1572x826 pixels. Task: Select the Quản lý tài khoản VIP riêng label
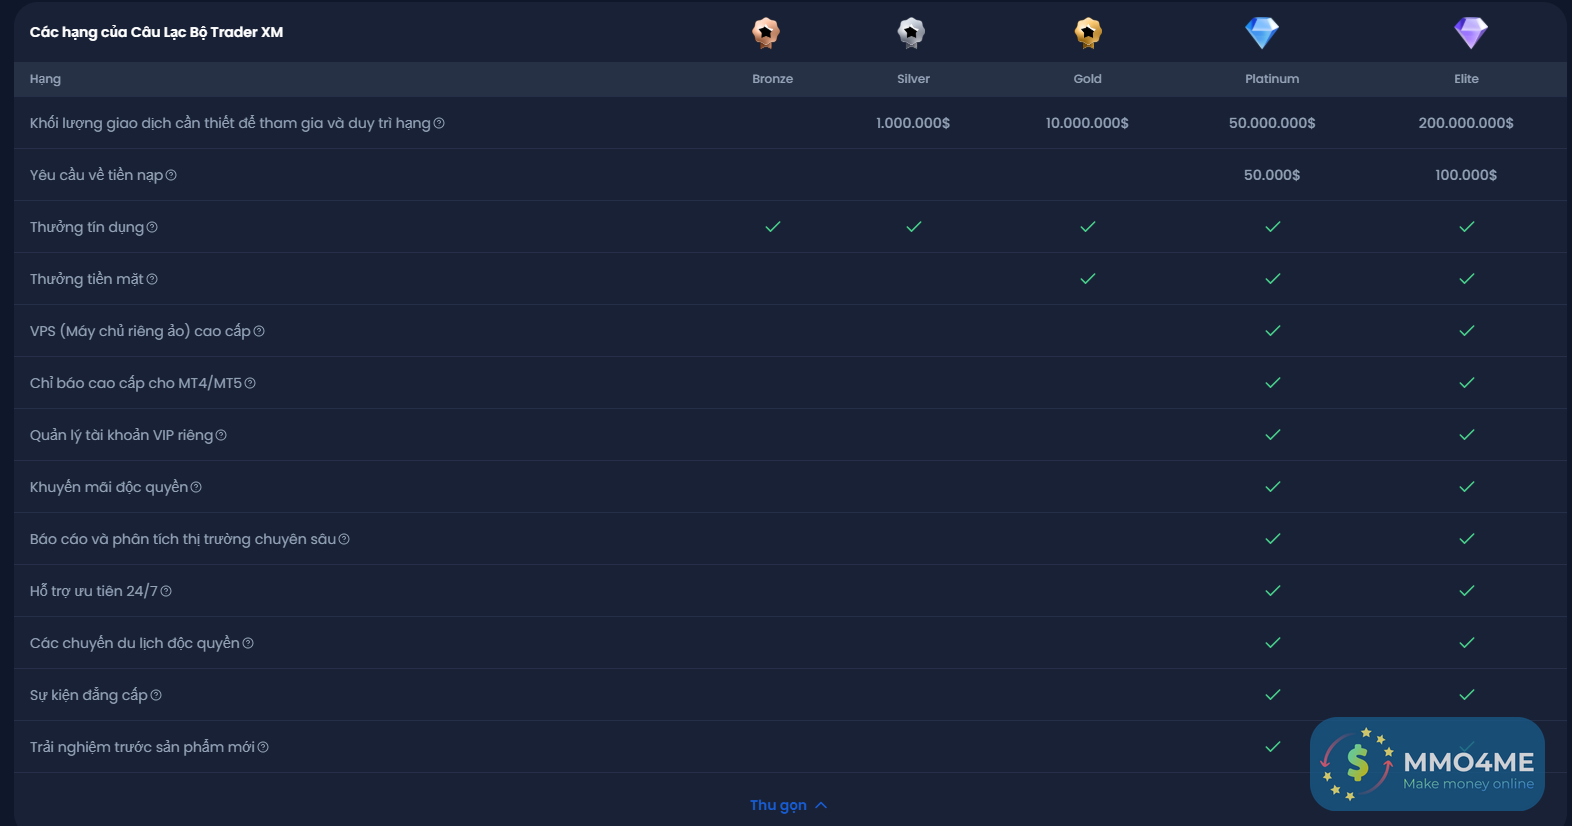tap(121, 435)
